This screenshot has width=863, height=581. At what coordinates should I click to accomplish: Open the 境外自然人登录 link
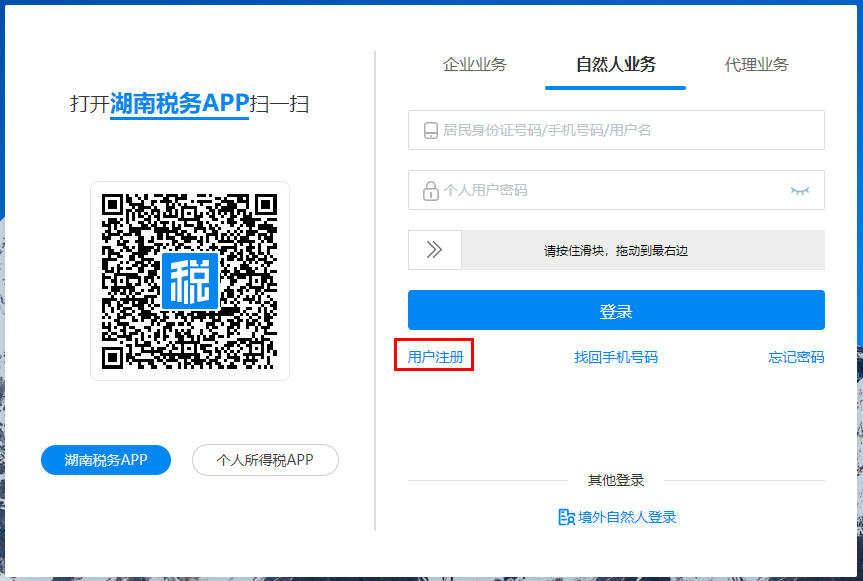(x=627, y=517)
